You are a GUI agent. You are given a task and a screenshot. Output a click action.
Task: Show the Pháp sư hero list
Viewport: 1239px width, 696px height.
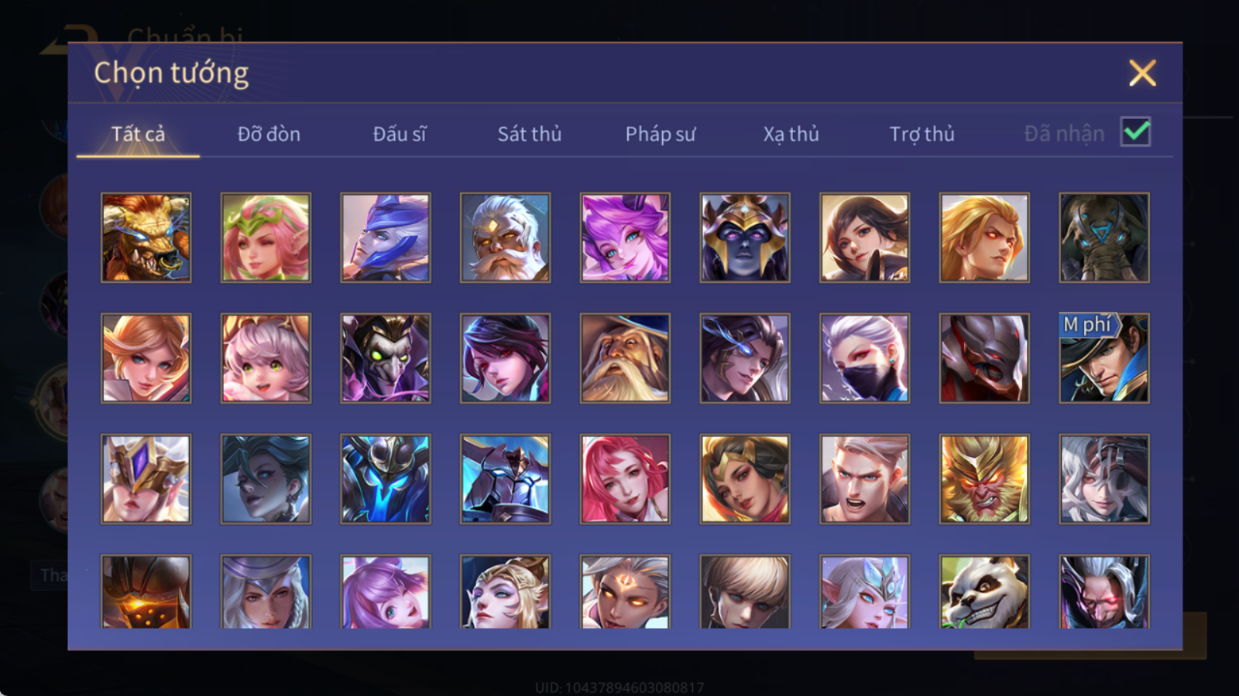pos(660,134)
